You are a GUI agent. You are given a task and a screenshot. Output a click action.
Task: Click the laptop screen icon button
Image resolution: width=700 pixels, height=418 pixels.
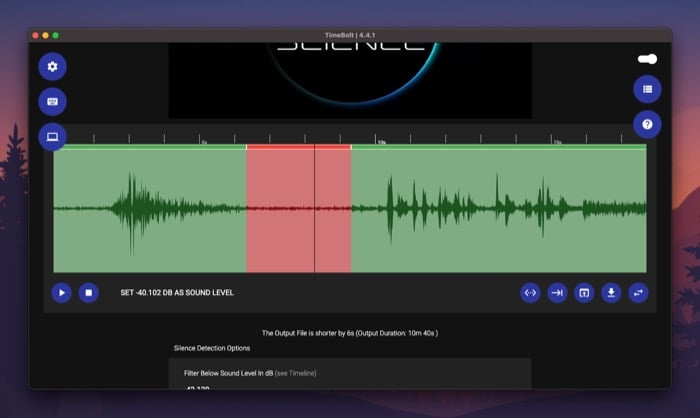[52, 136]
